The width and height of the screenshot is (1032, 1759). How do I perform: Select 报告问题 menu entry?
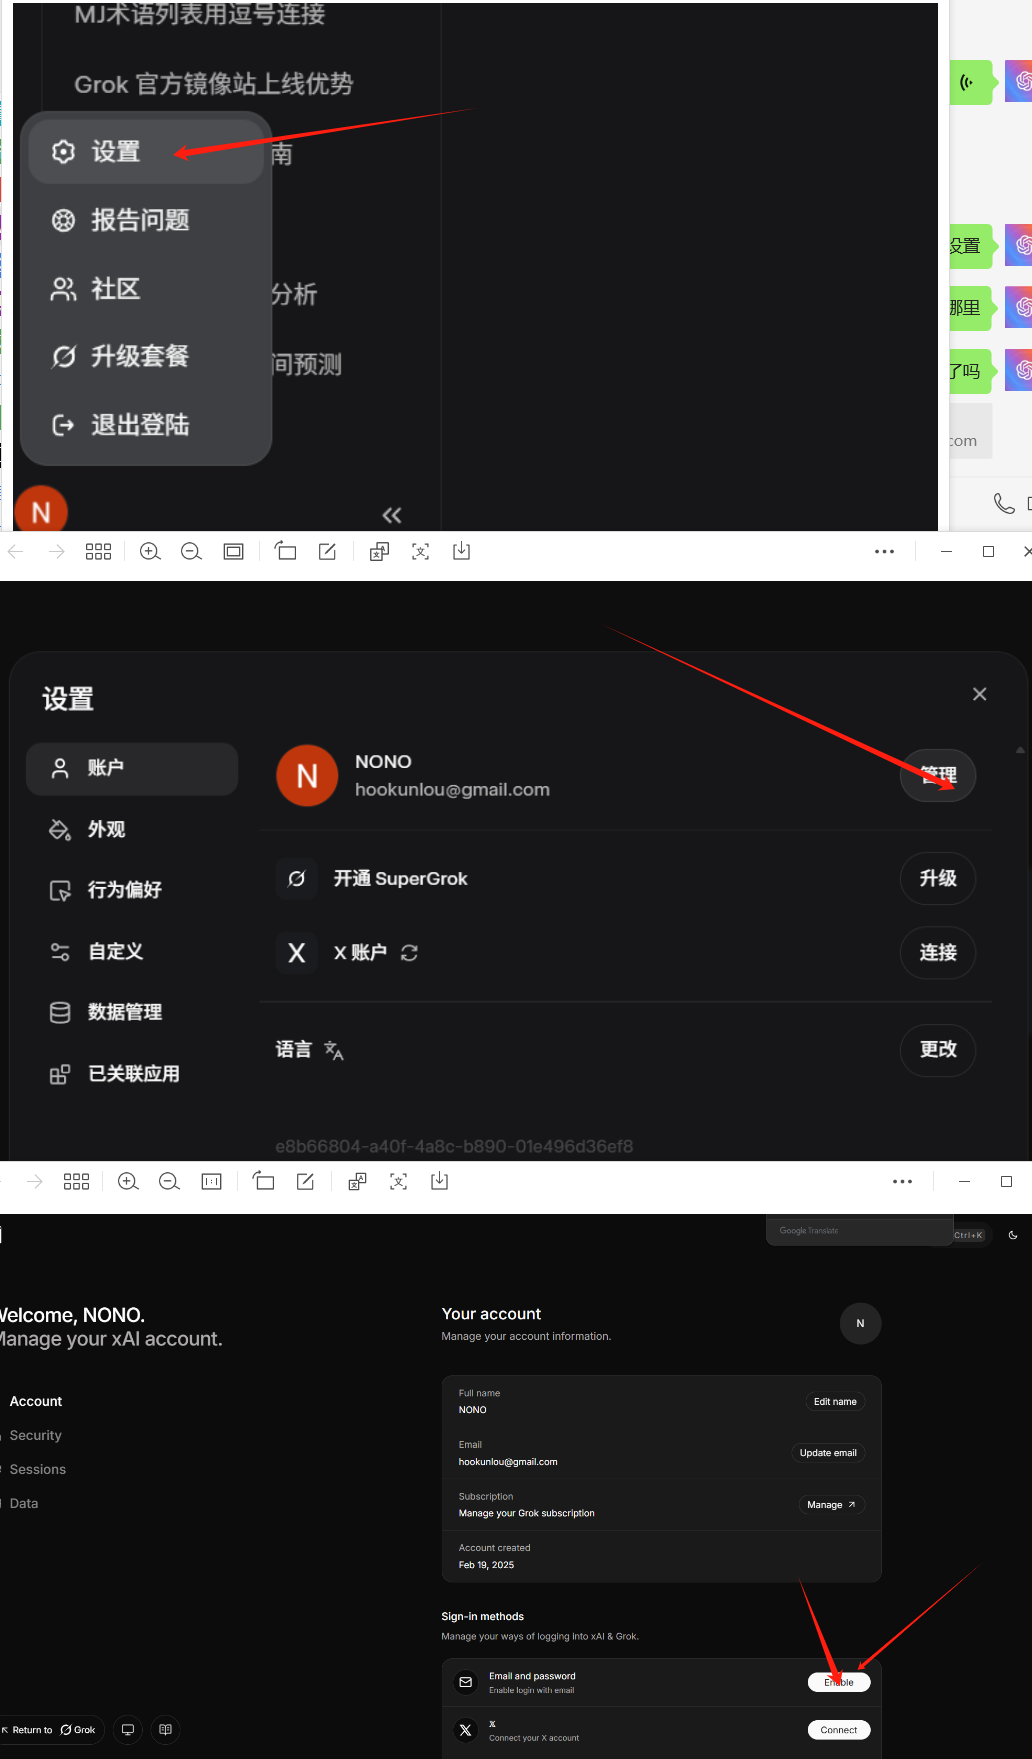(x=140, y=220)
